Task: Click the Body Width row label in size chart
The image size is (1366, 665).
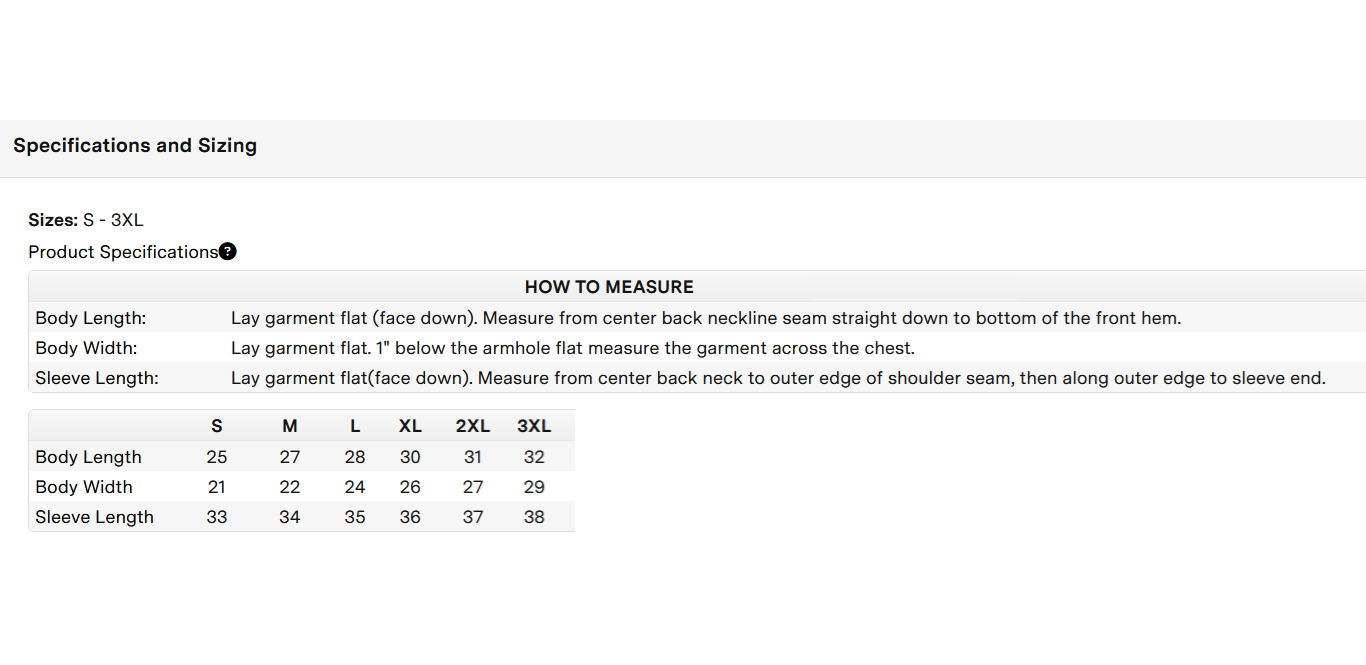Action: pyautogui.click(x=84, y=487)
